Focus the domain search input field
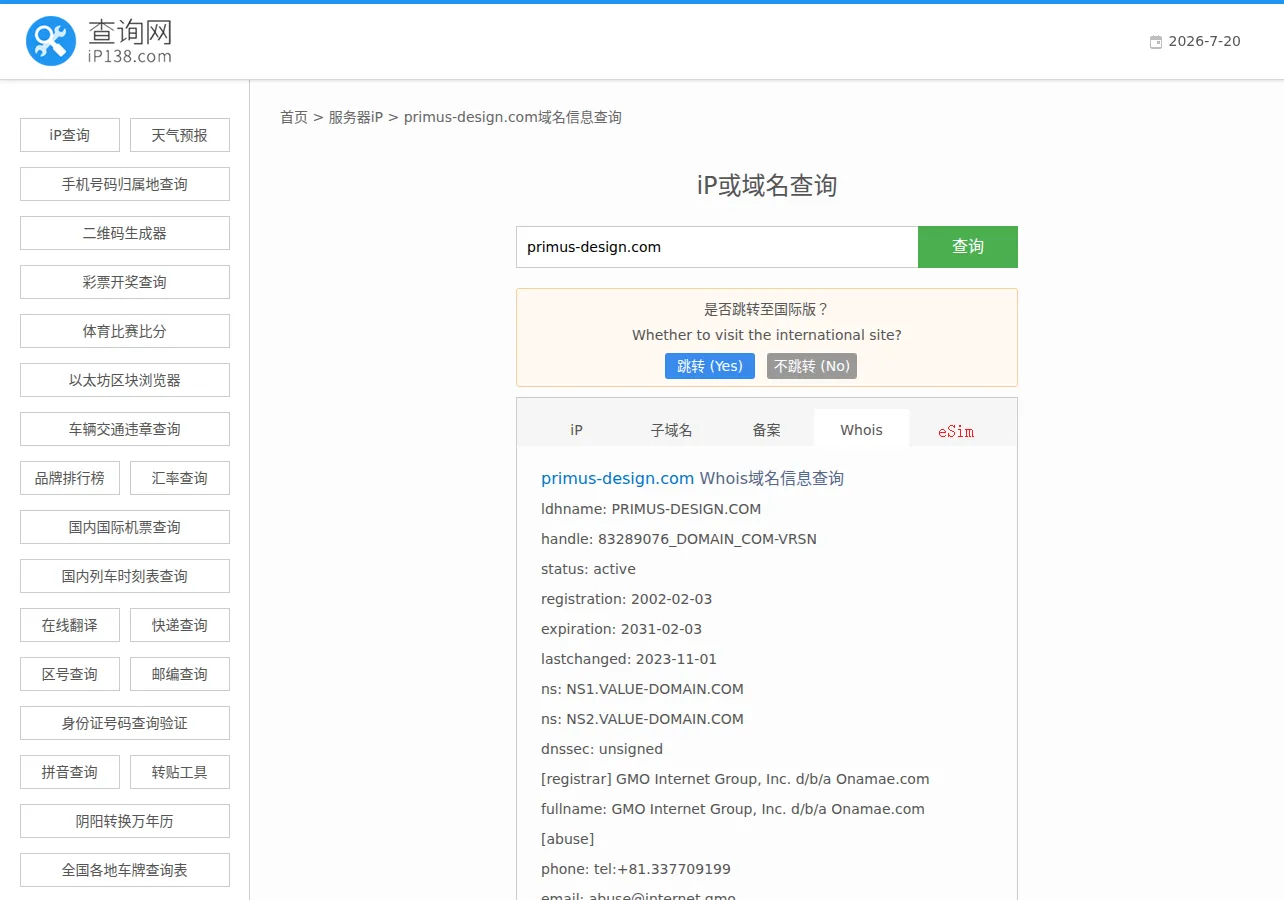 [x=717, y=247]
